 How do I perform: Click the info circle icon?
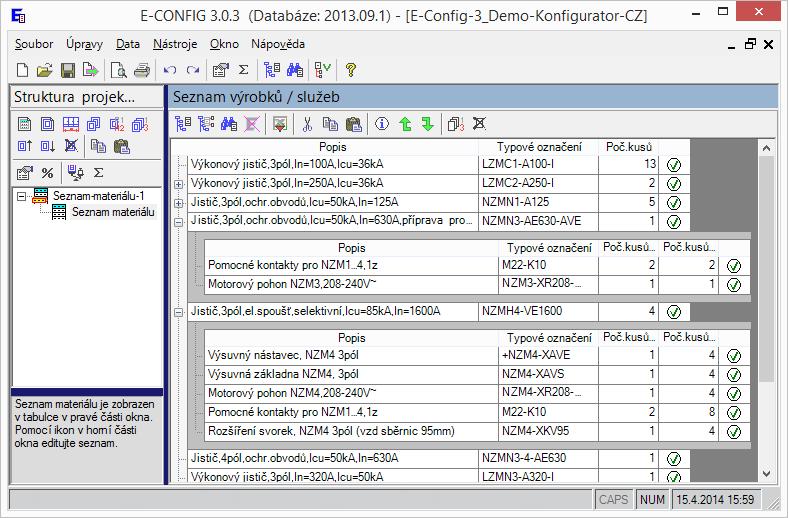(x=382, y=124)
